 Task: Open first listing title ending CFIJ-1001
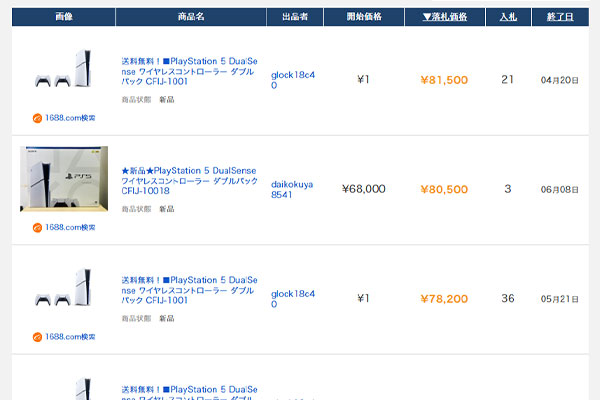188,69
